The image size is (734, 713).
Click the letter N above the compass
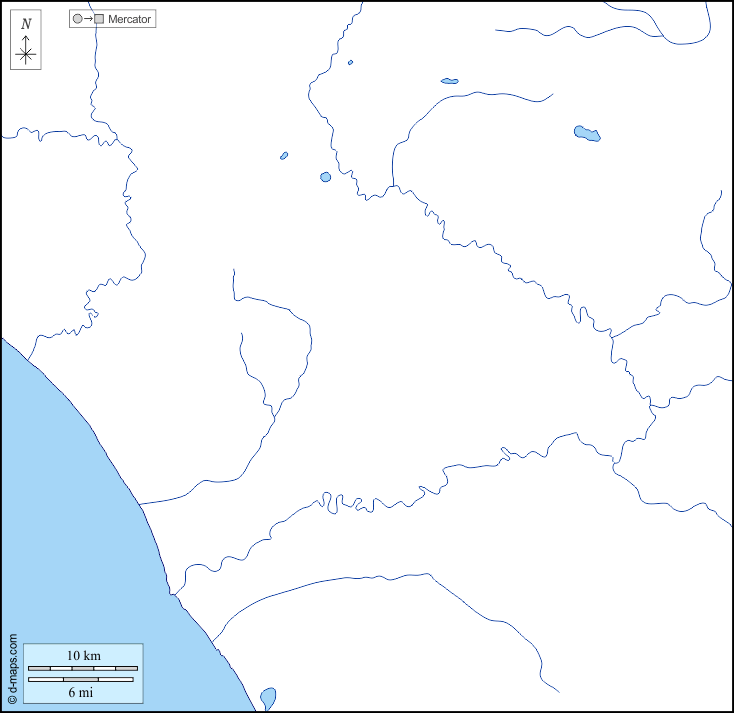tap(26, 24)
